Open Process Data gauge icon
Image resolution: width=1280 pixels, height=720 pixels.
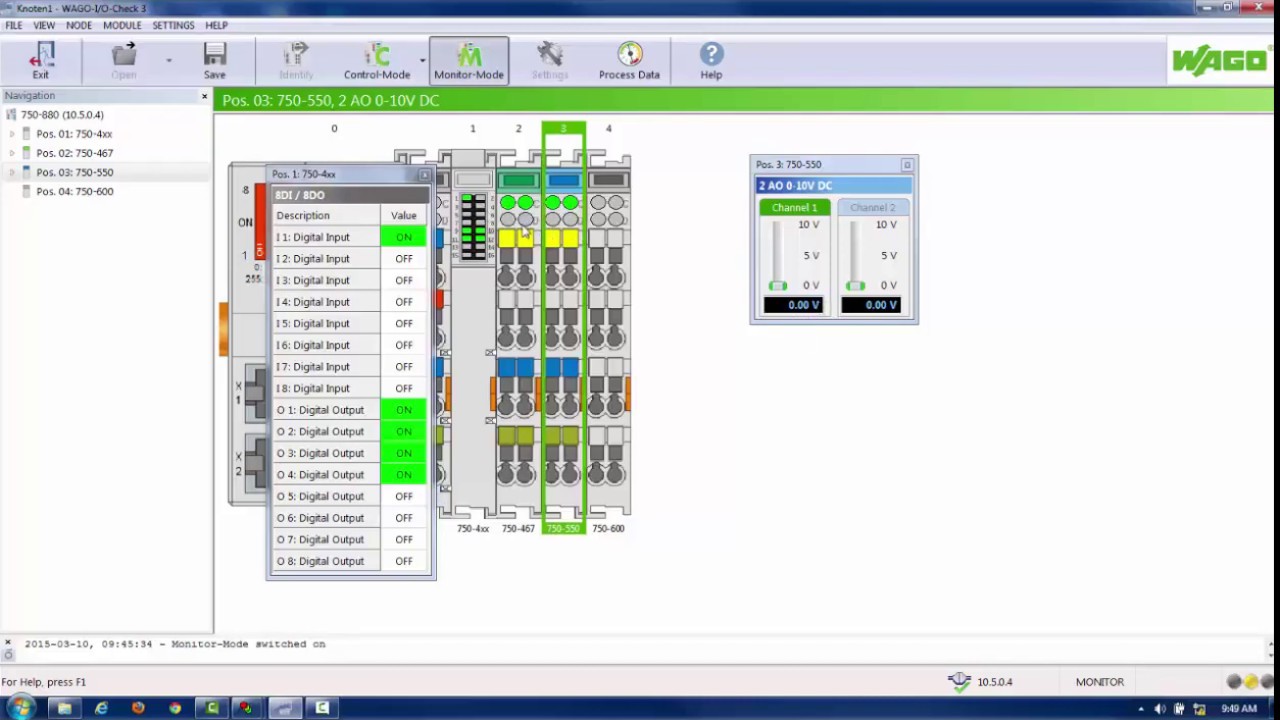coord(630,55)
